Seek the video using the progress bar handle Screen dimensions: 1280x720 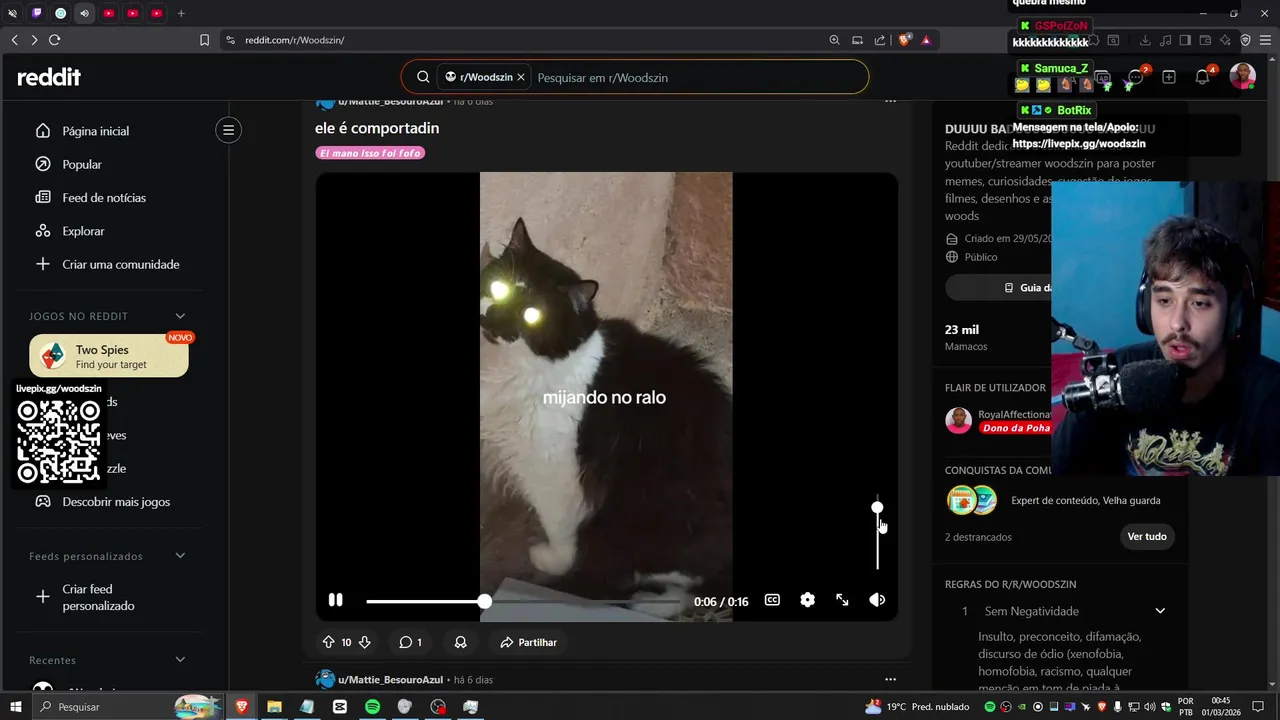pyautogui.click(x=484, y=601)
